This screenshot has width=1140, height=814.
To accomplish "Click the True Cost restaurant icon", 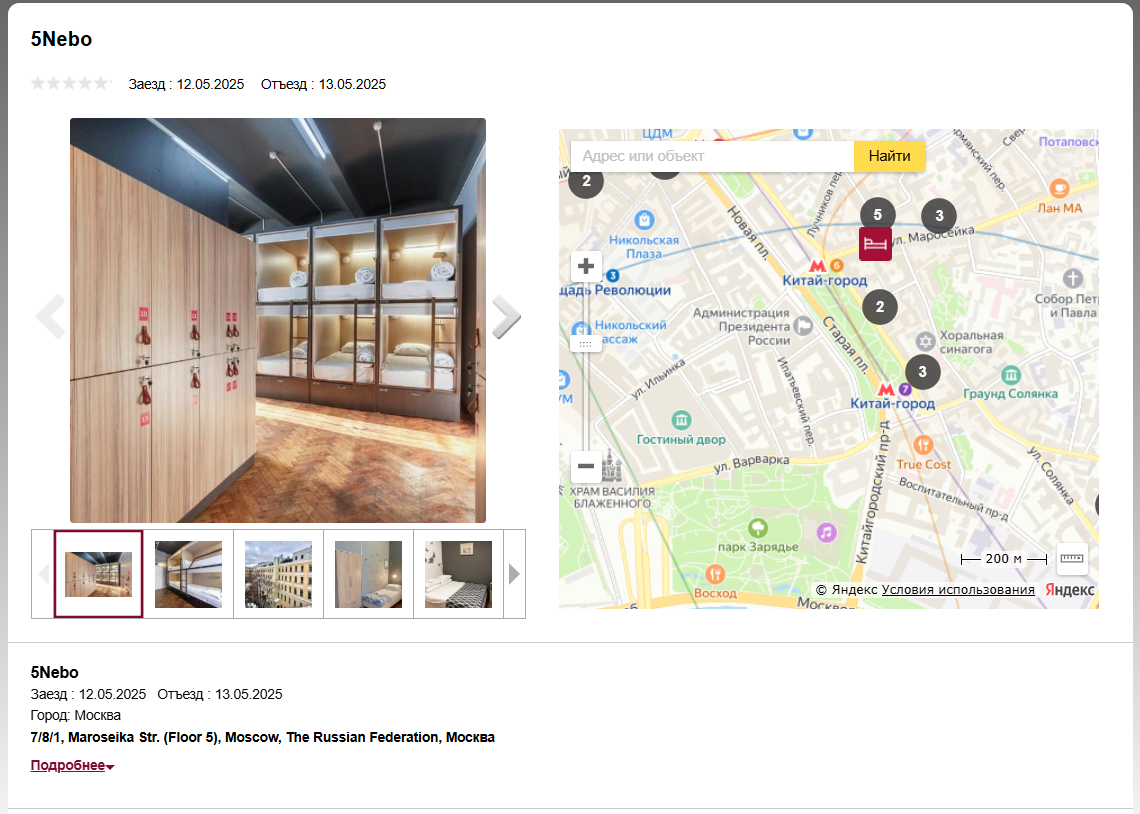I will (923, 445).
